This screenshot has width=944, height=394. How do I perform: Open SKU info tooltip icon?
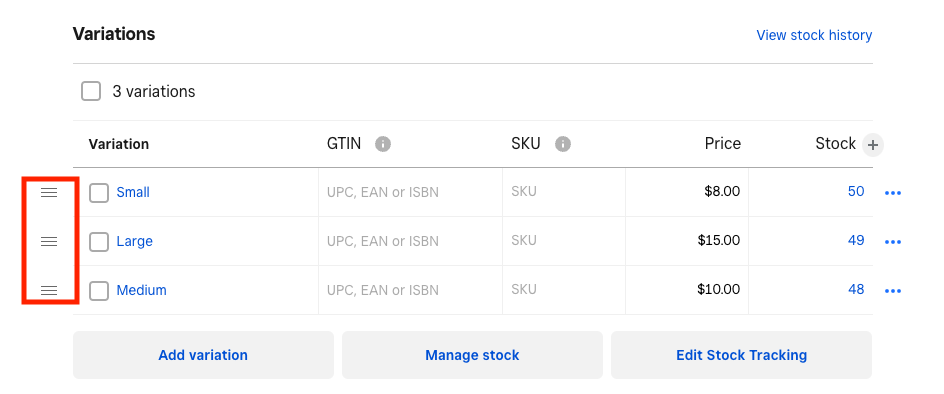tap(563, 144)
